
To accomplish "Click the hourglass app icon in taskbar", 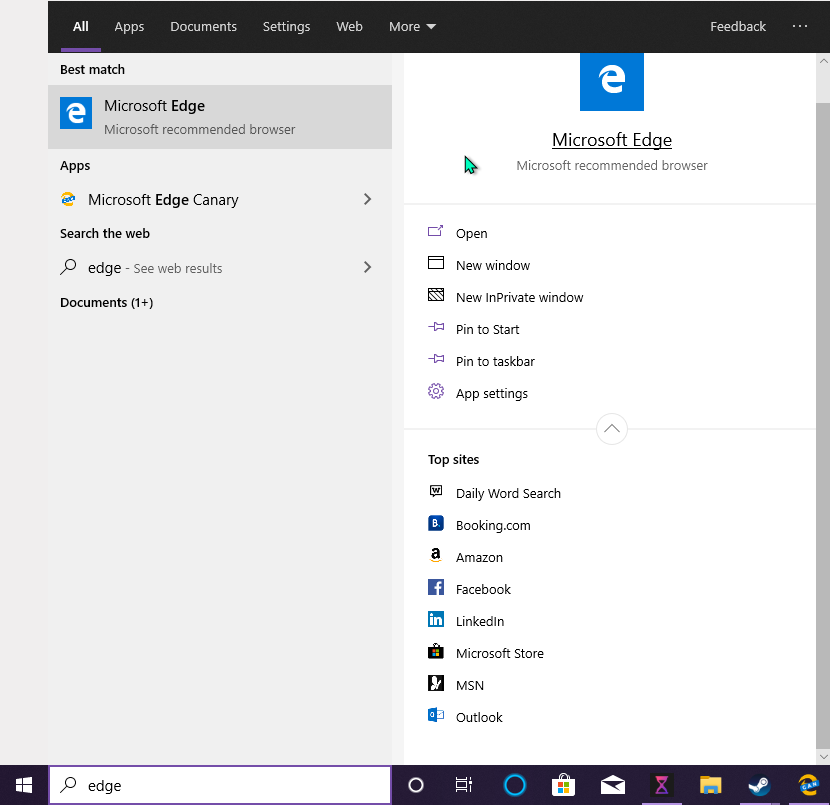I will pos(662,785).
